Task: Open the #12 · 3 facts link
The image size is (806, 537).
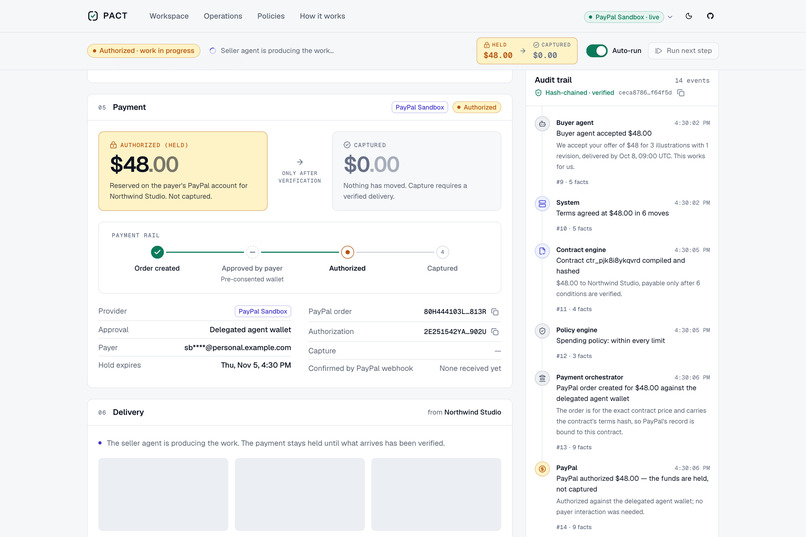Action: point(574,356)
